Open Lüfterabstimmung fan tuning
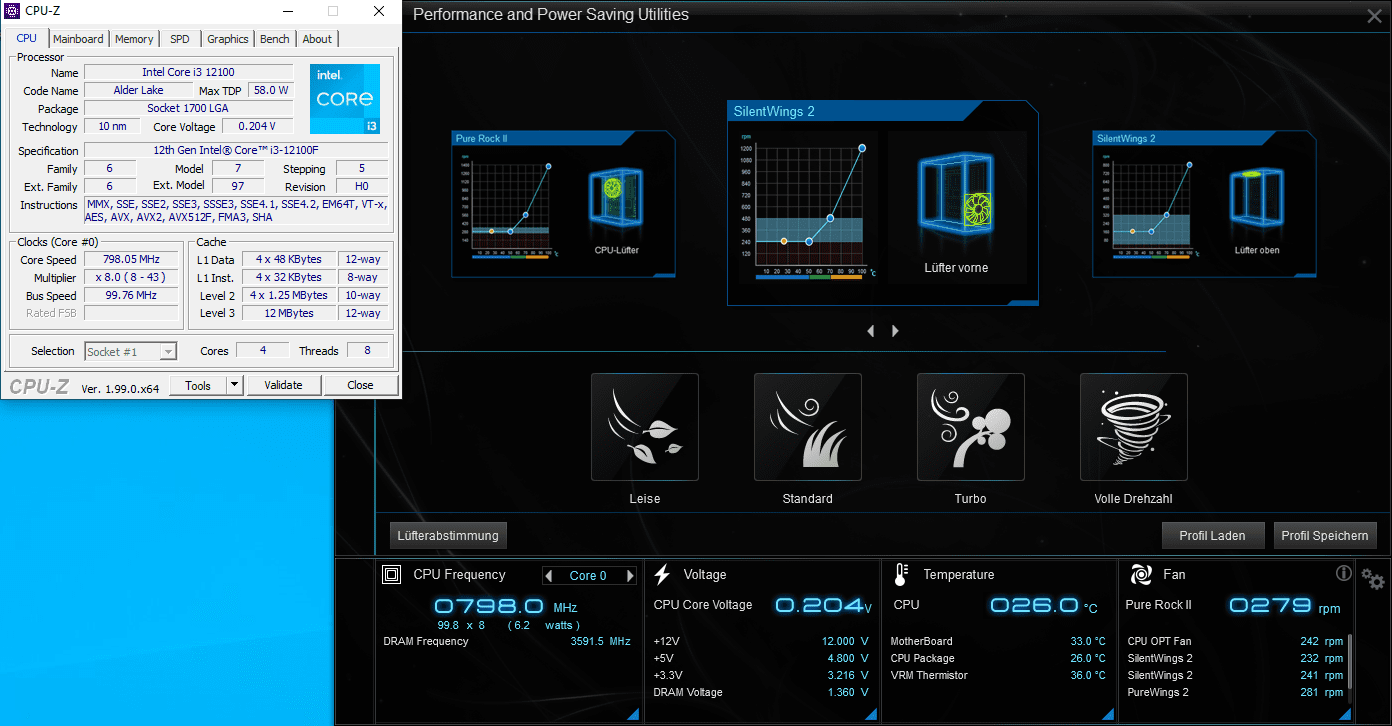This screenshot has height=726, width=1392. tap(448, 535)
